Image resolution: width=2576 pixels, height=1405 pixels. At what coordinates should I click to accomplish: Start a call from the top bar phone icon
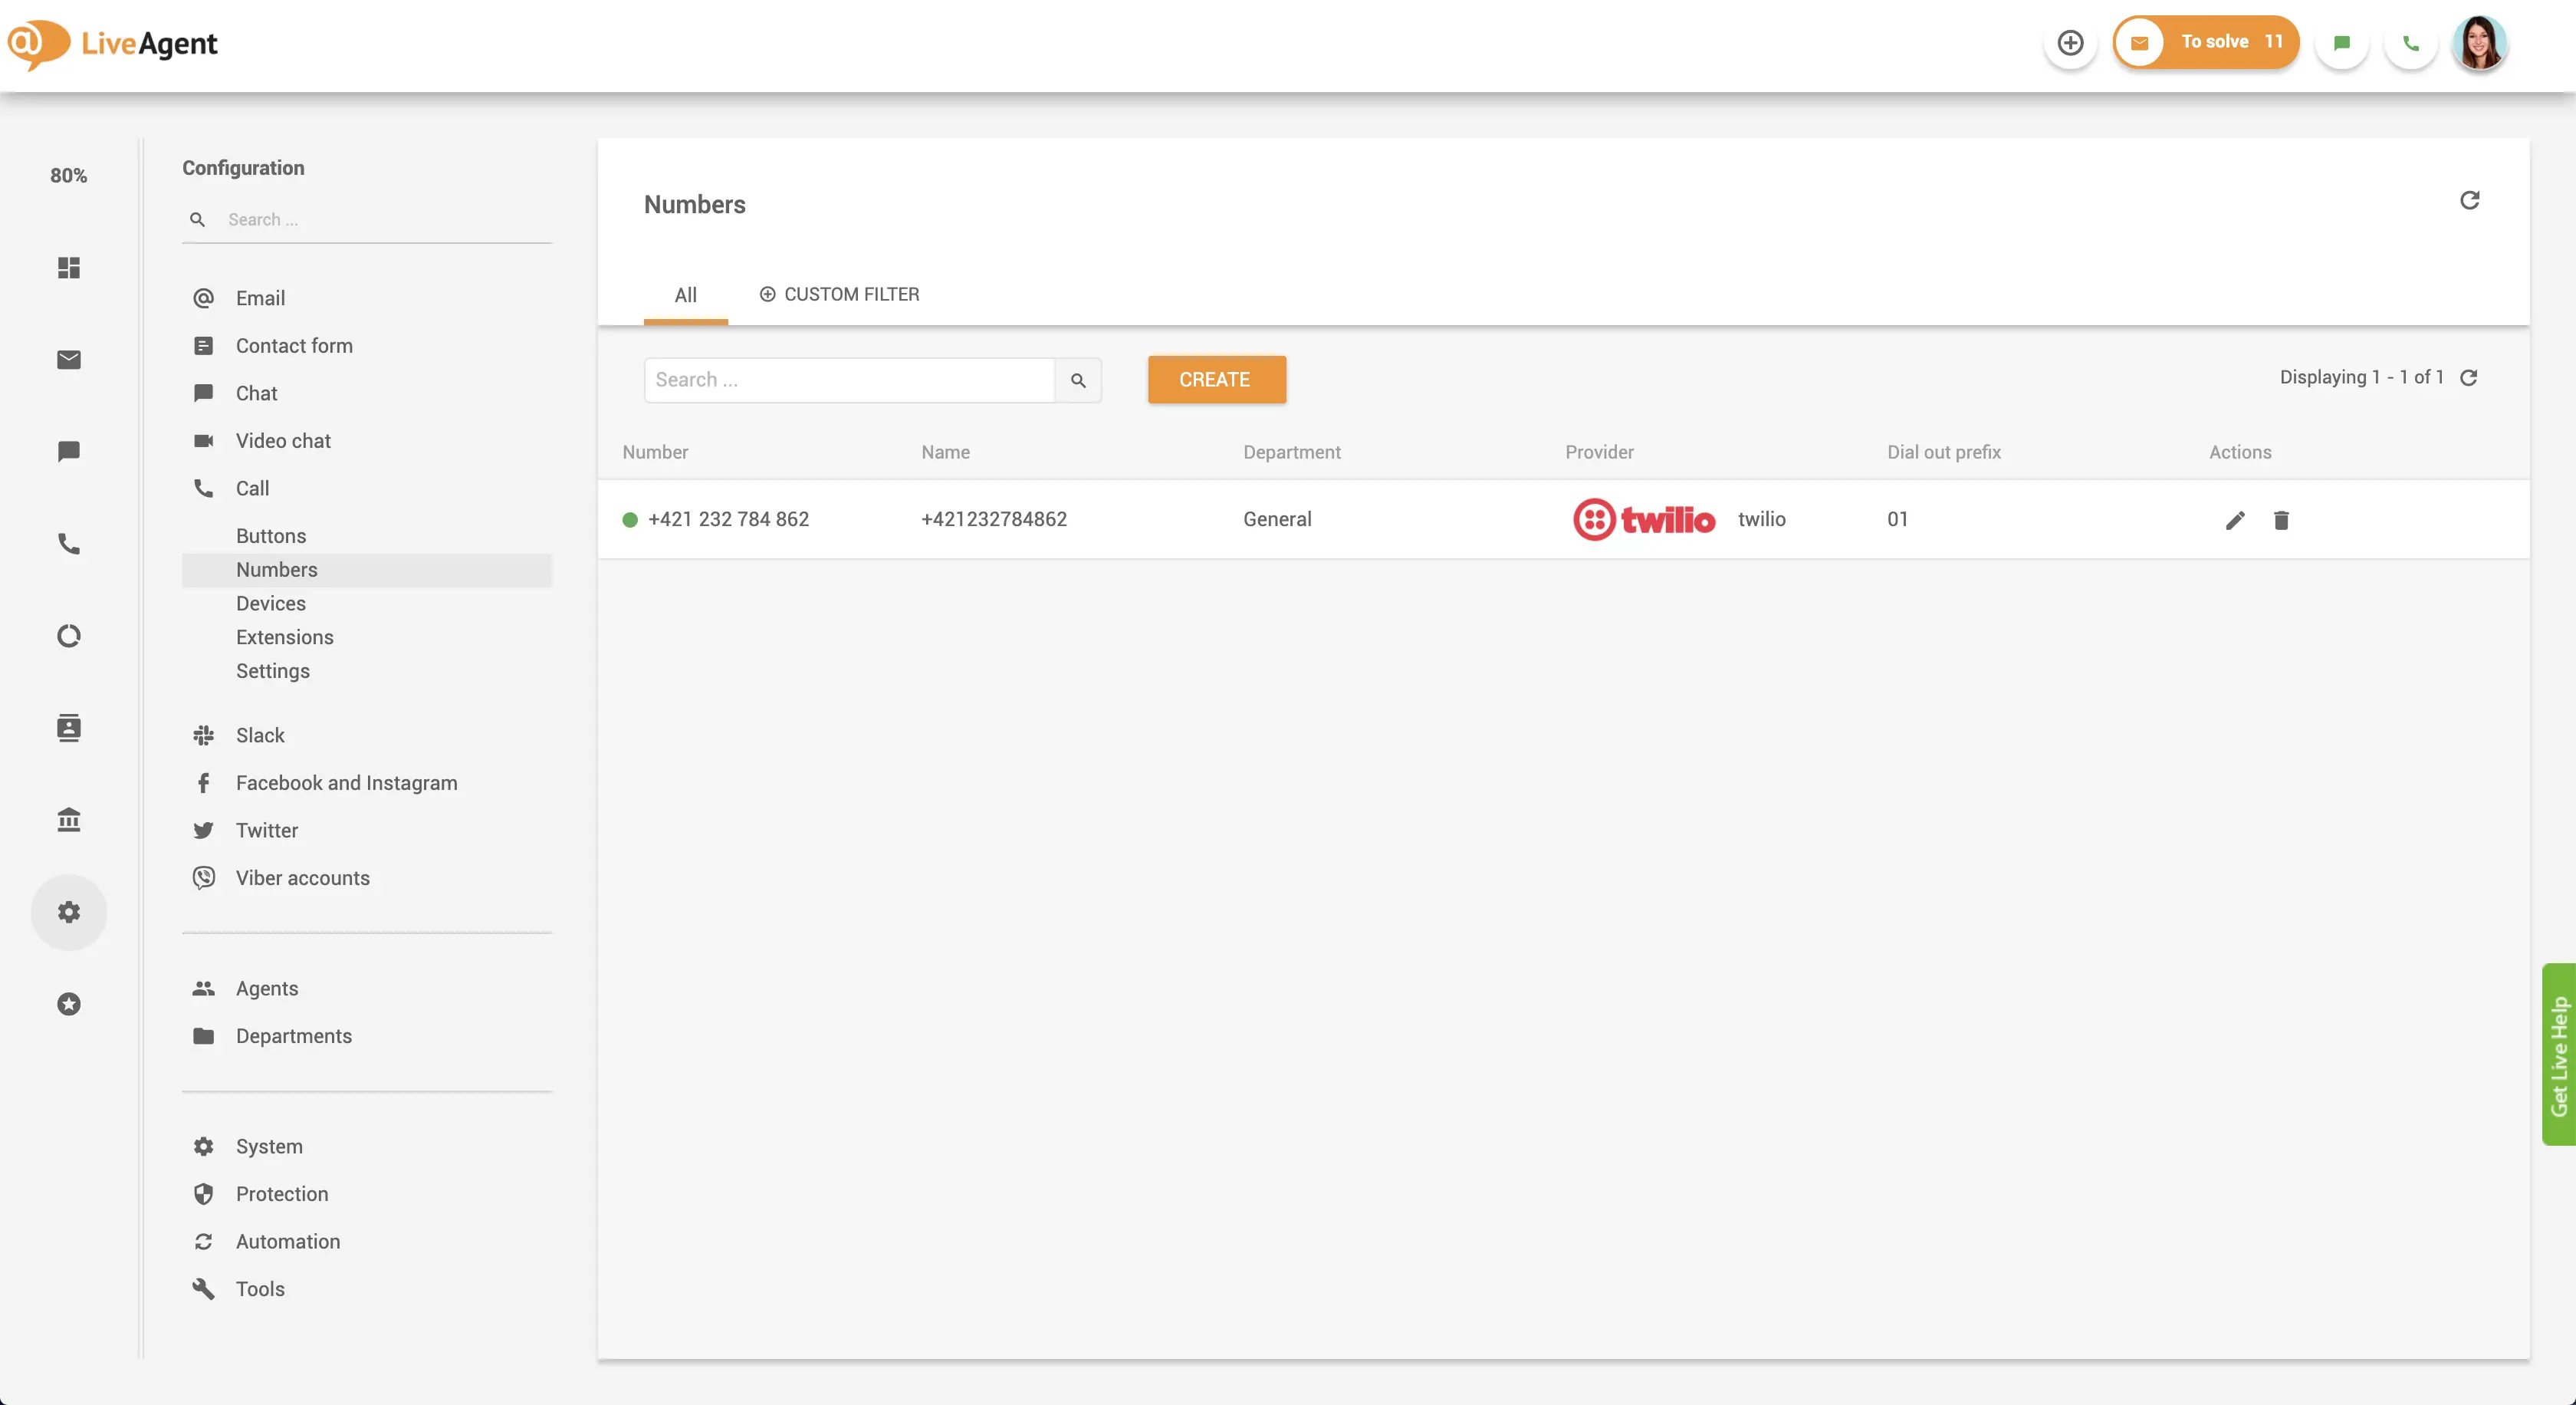click(x=2410, y=43)
